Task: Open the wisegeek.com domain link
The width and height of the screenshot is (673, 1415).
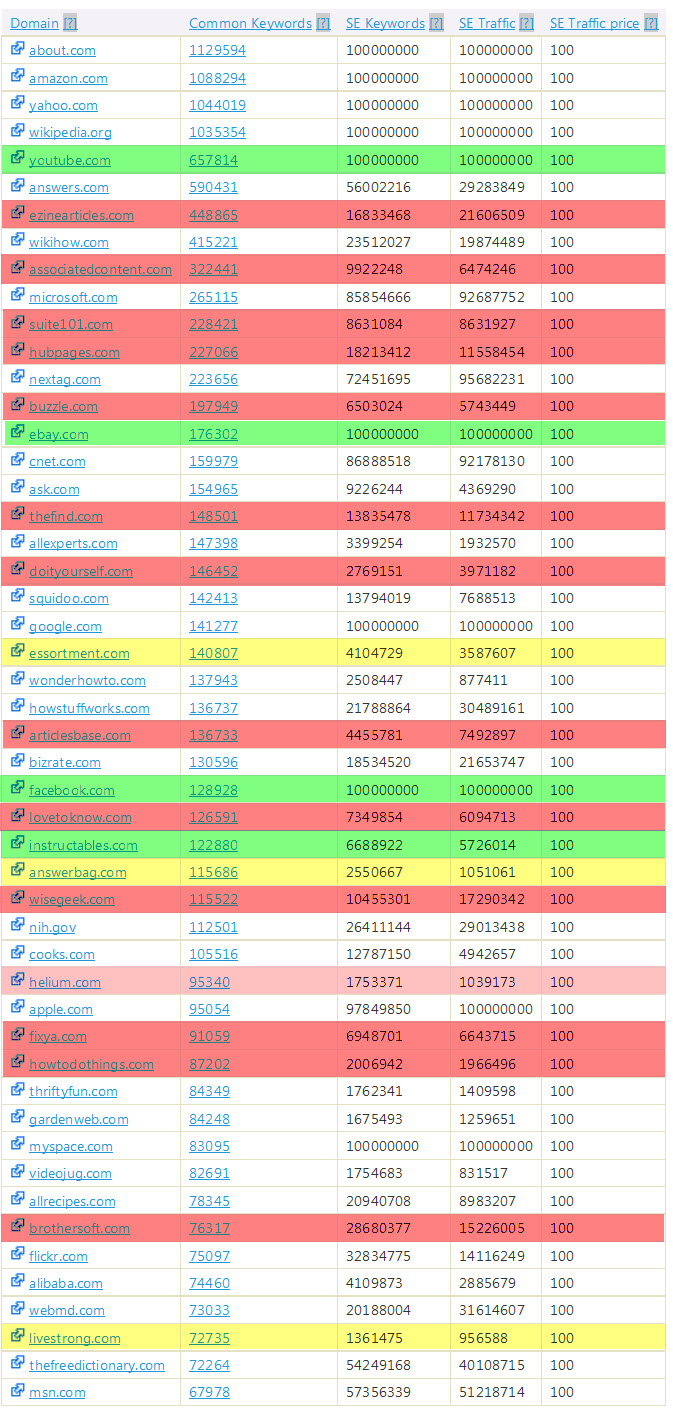Action: click(x=72, y=899)
